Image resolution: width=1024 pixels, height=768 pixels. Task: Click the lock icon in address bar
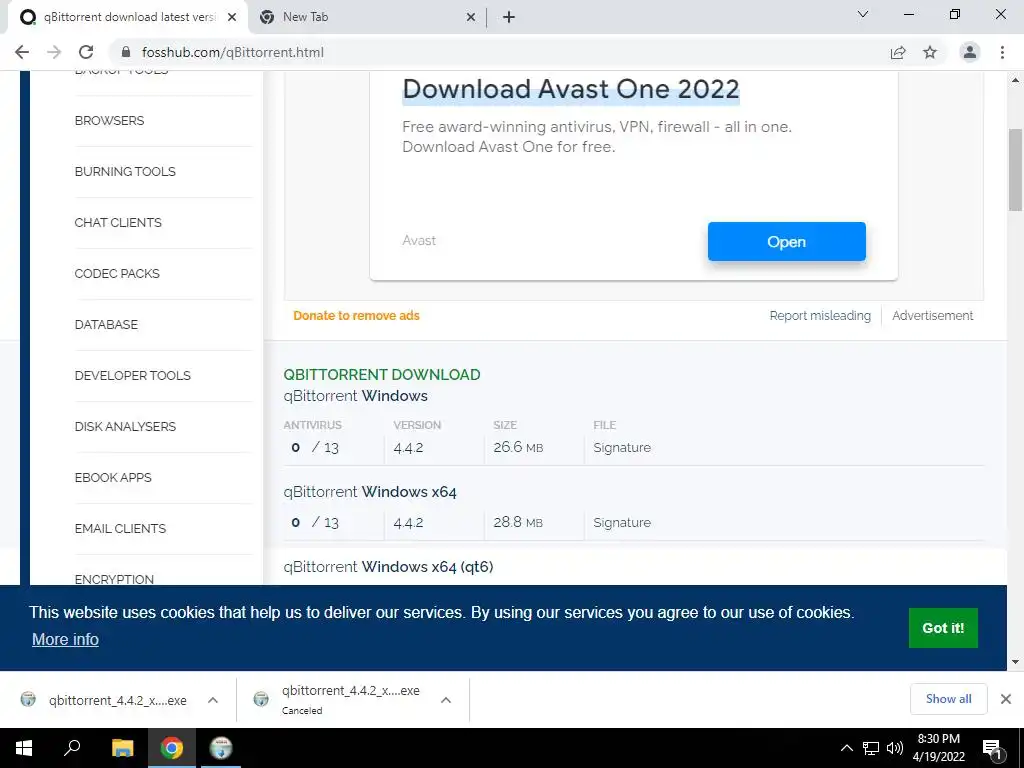point(126,52)
